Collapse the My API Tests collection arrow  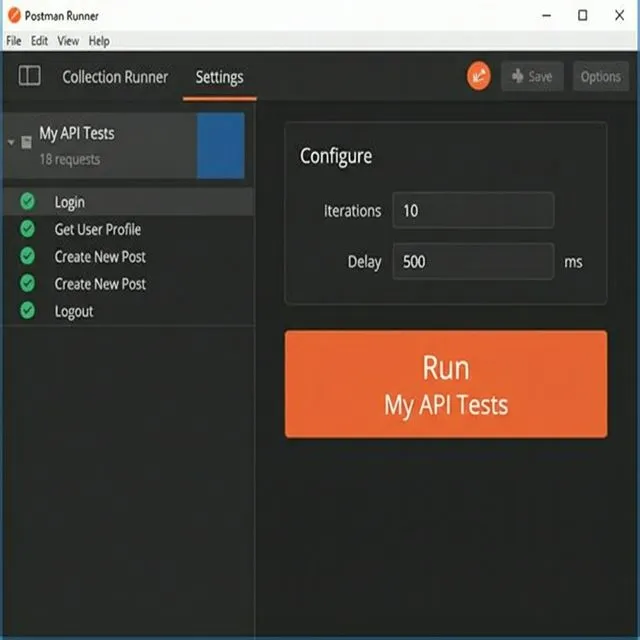tap(11, 143)
